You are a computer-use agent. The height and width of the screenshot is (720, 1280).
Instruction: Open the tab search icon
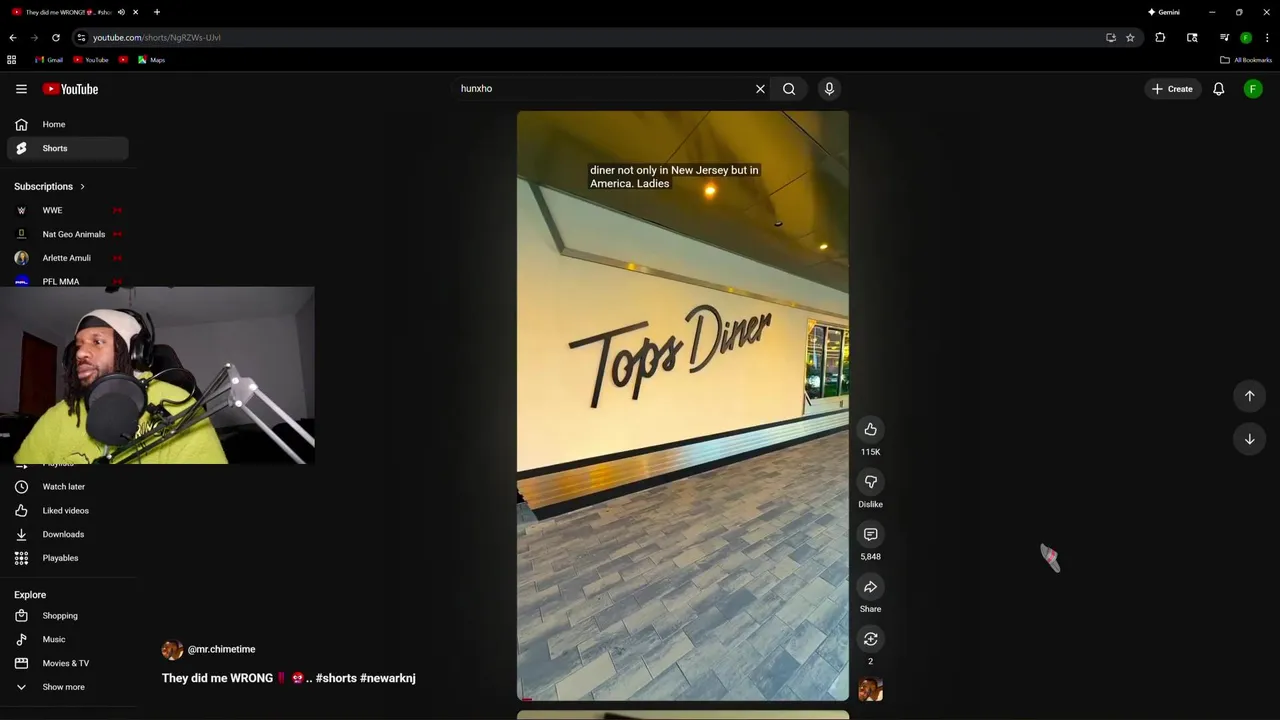[1192, 38]
